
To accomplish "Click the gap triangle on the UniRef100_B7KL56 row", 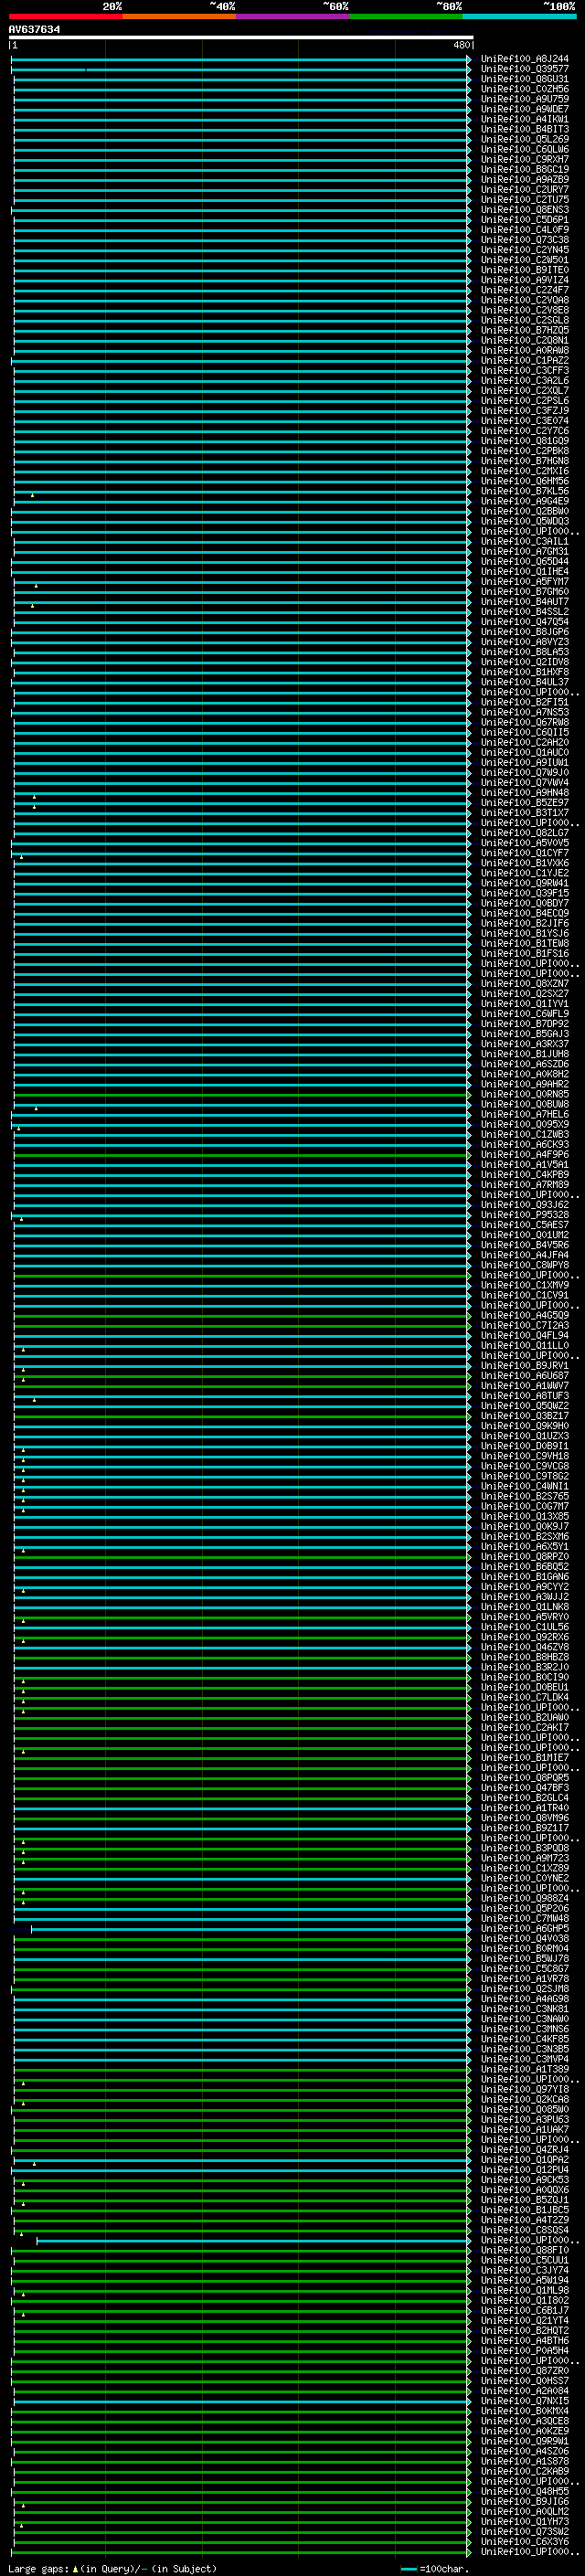I will click(x=32, y=495).
